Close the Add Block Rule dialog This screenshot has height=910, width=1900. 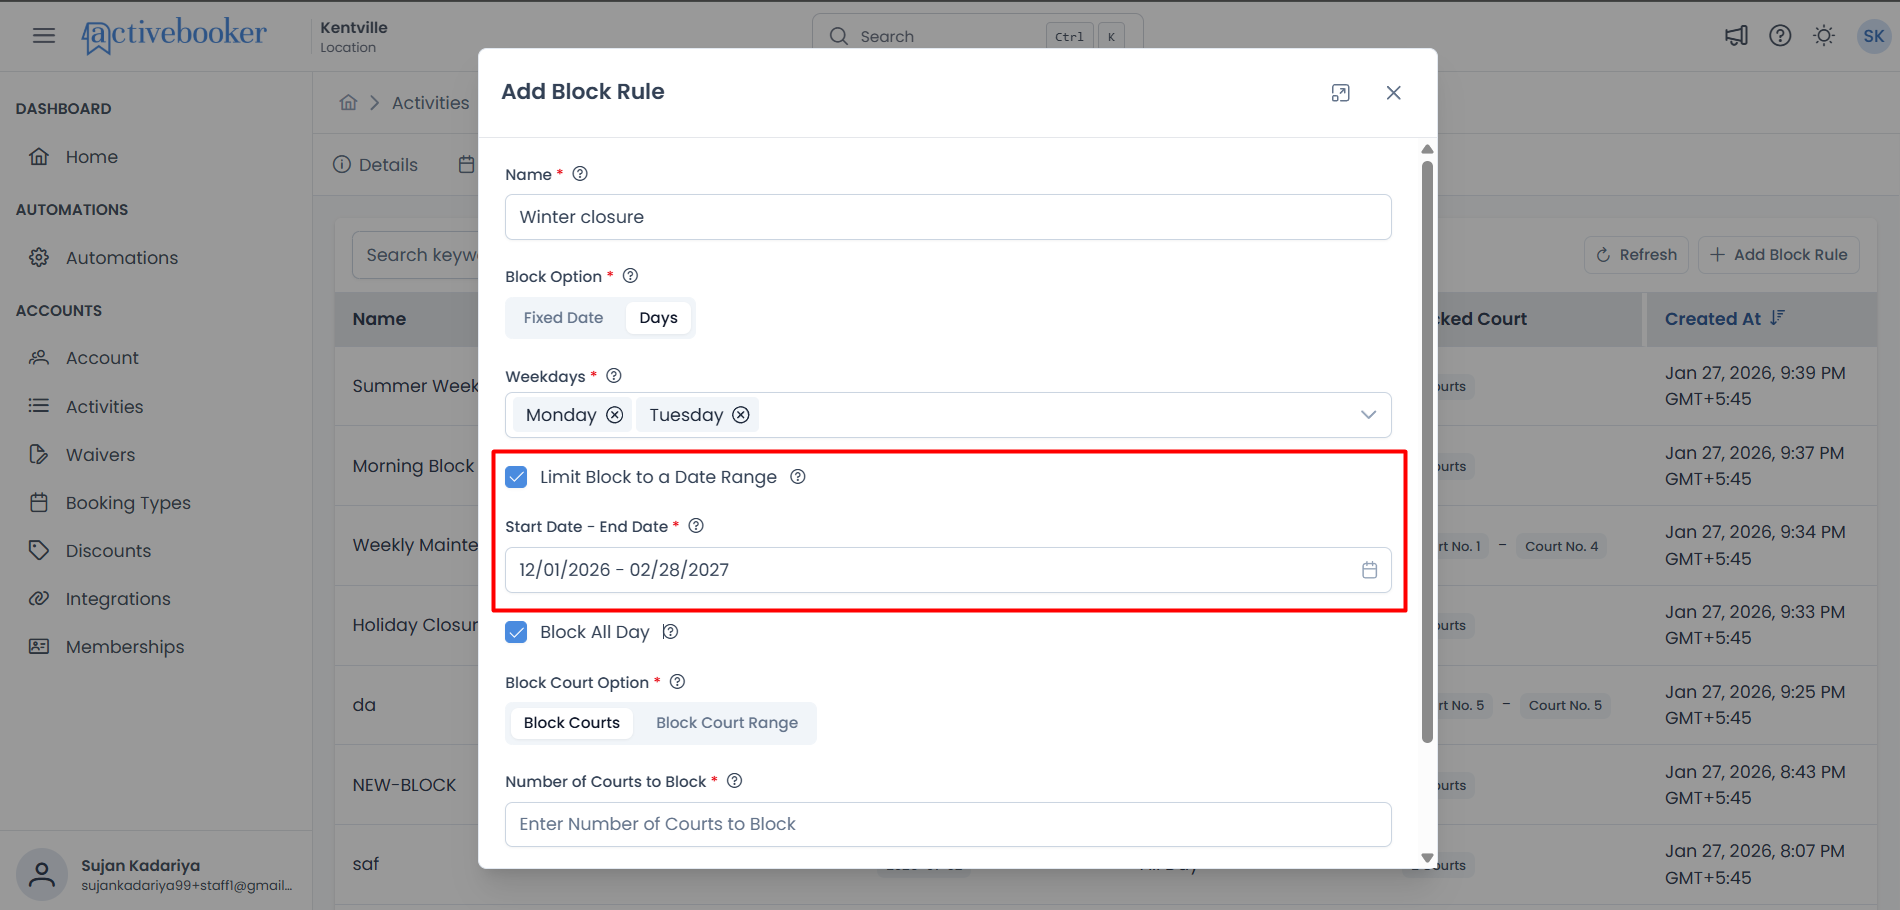click(1393, 93)
